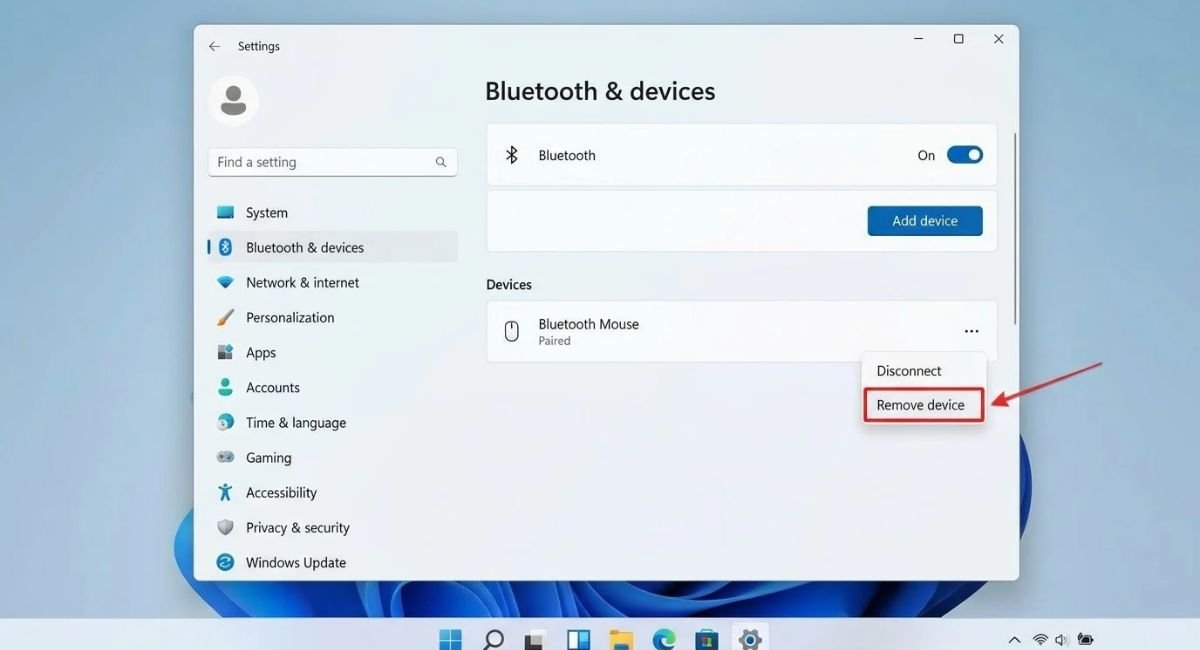Click the System monitor icon in sidebar

point(225,213)
